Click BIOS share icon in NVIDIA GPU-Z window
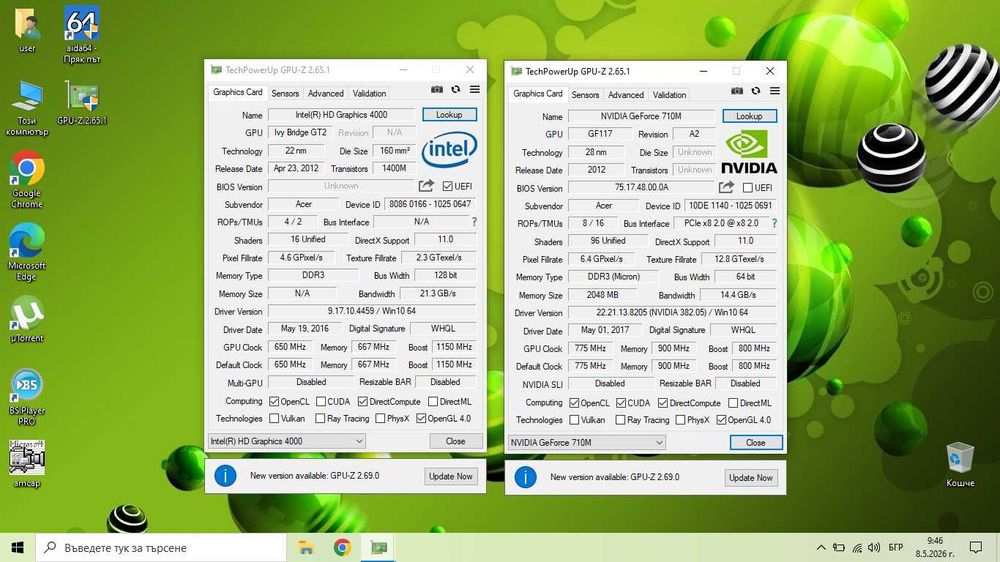 726,187
